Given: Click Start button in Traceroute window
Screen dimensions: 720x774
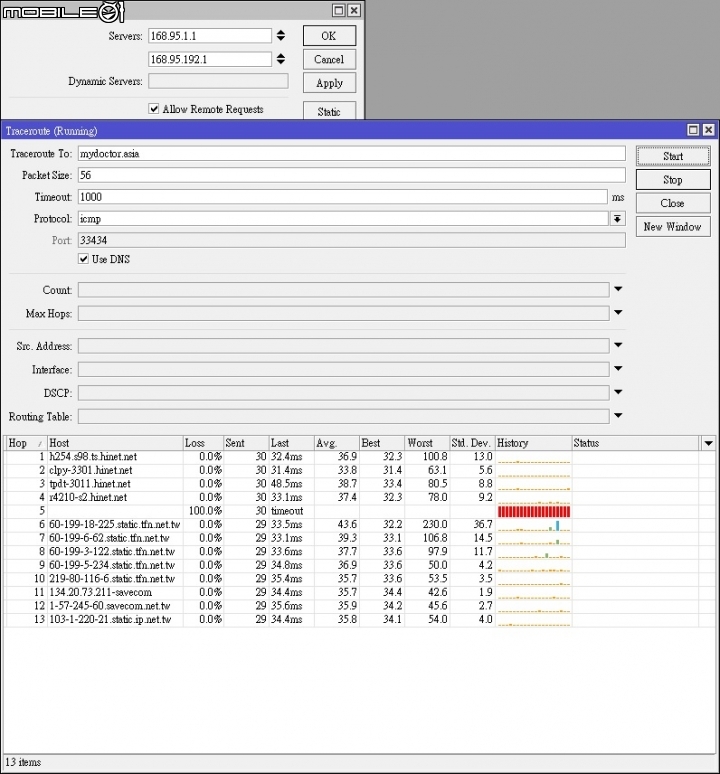Looking at the screenshot, I should point(673,156).
